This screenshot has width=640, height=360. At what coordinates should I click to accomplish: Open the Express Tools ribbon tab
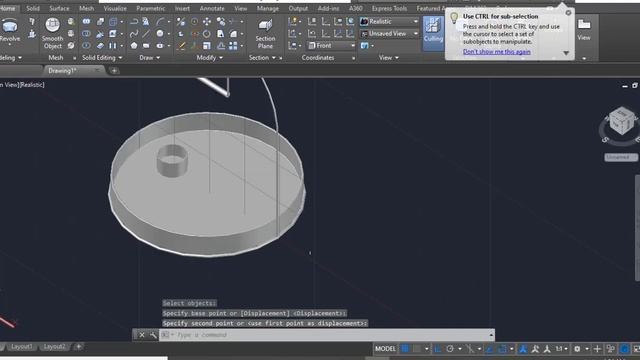pyautogui.click(x=389, y=8)
